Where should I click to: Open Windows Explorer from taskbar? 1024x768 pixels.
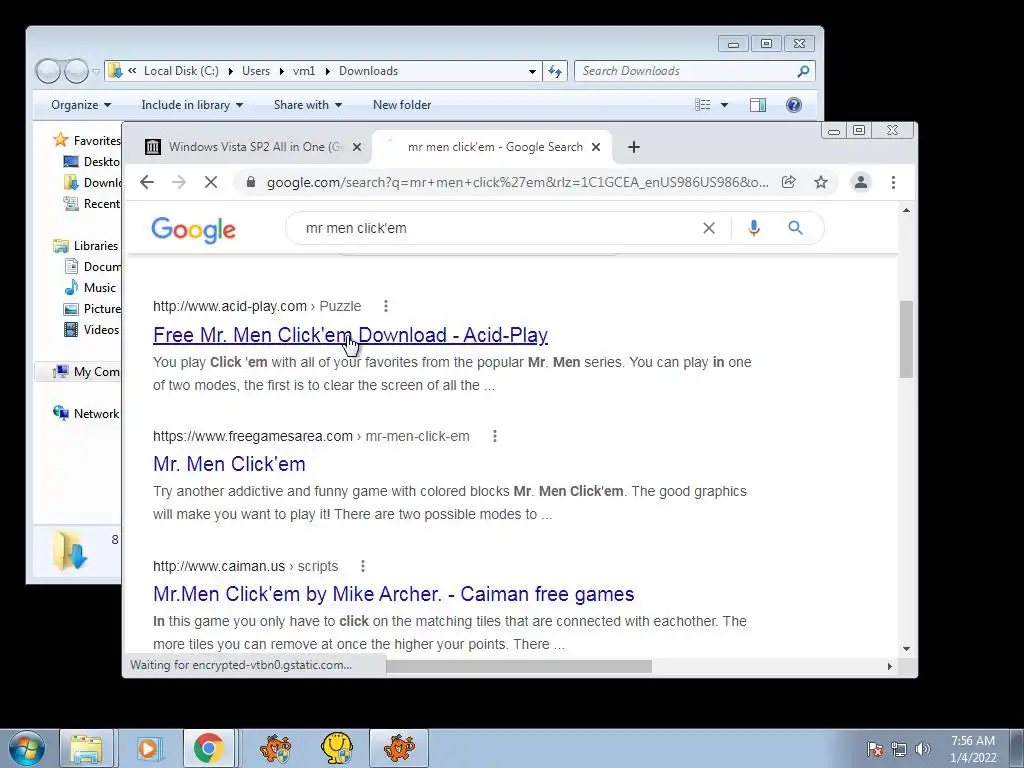[x=86, y=748]
